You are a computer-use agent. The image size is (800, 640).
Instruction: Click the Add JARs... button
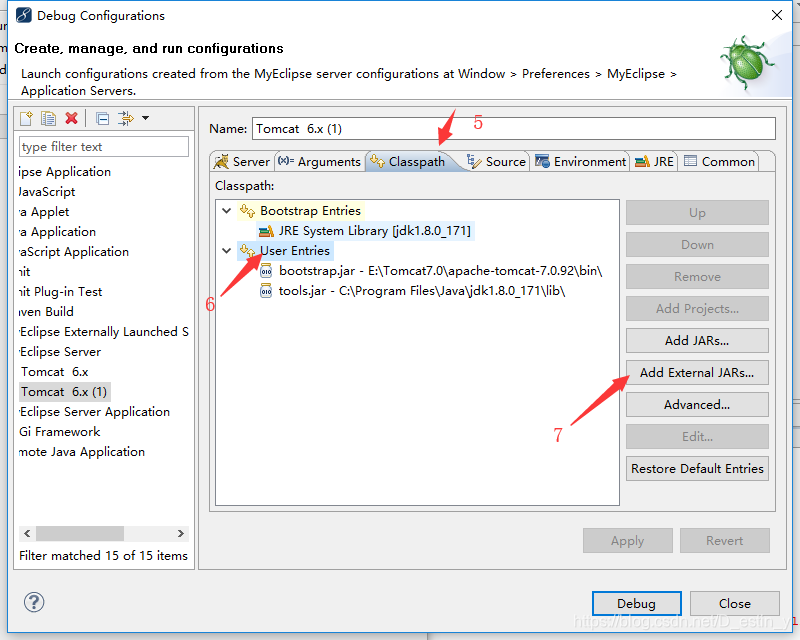coord(697,340)
